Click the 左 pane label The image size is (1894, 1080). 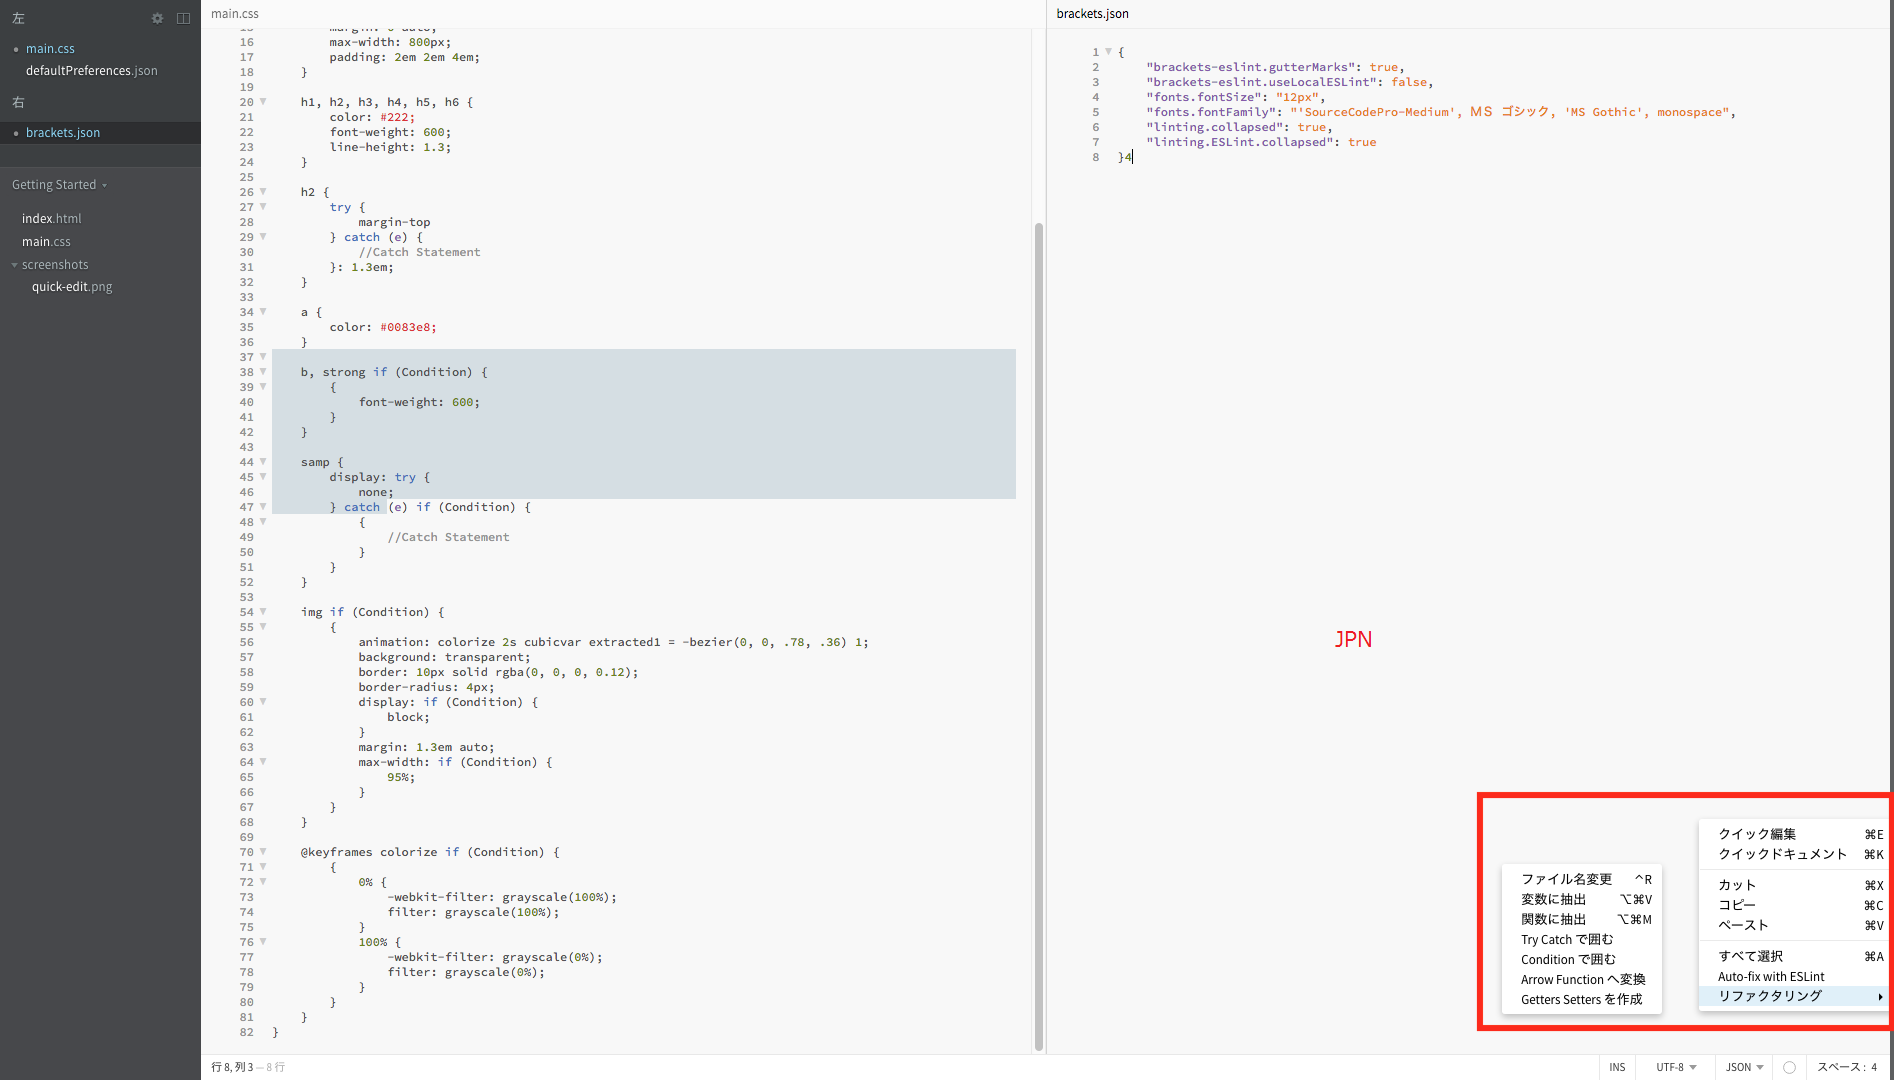tap(18, 18)
